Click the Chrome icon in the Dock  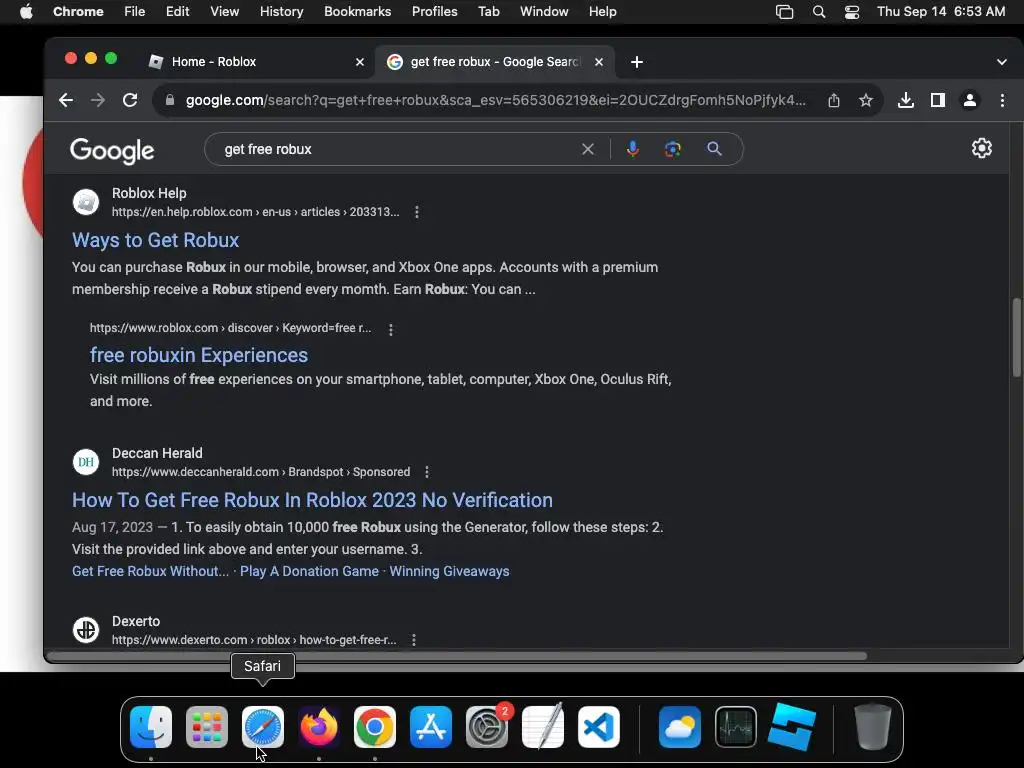375,727
